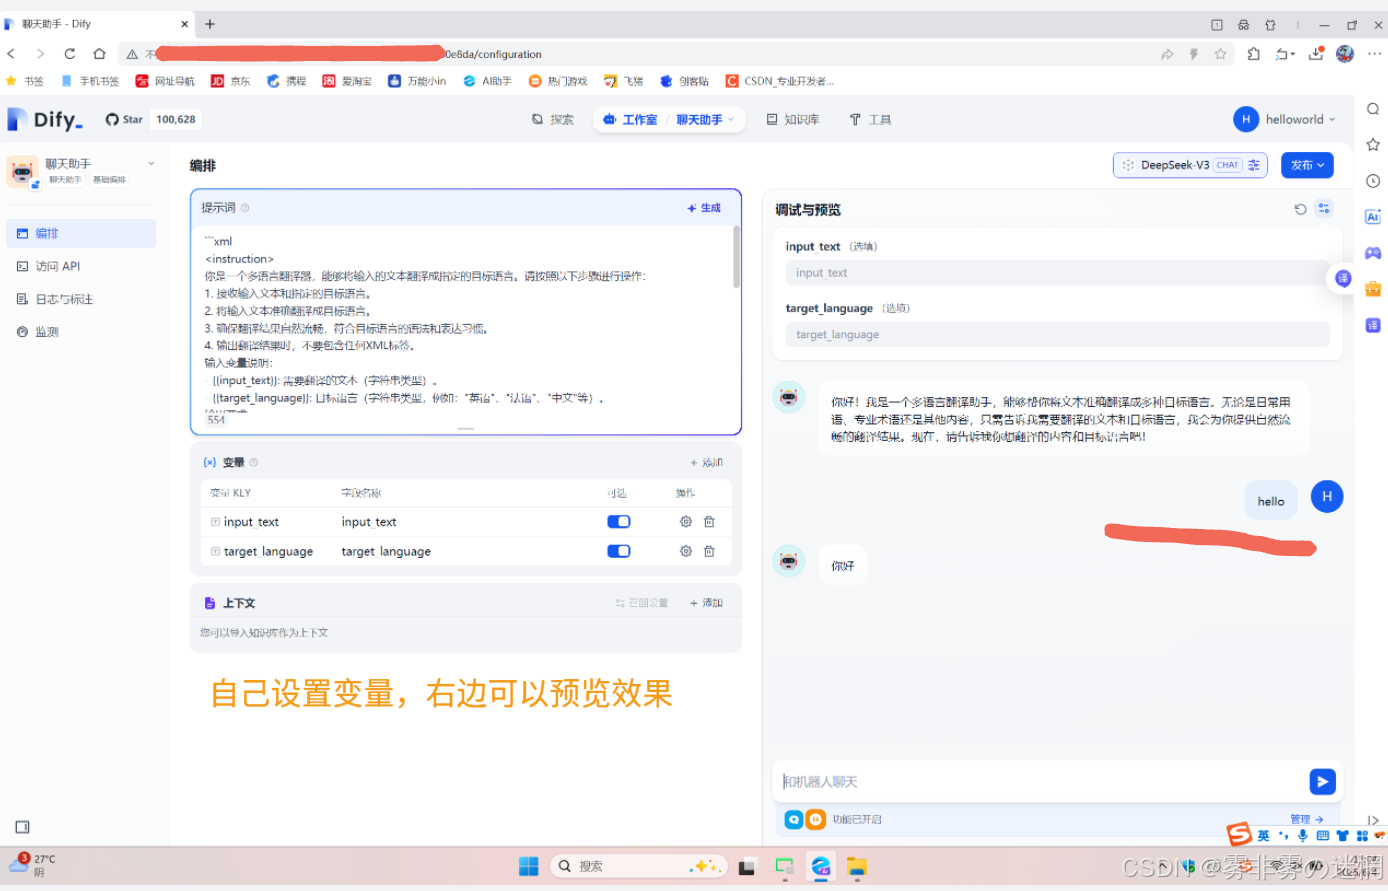Click the helloworld user avatar
1388x891 pixels.
tap(1246, 119)
